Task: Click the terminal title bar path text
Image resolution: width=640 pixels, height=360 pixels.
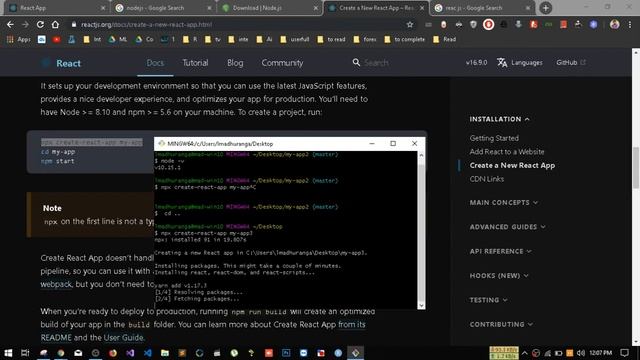Action: click(x=220, y=144)
